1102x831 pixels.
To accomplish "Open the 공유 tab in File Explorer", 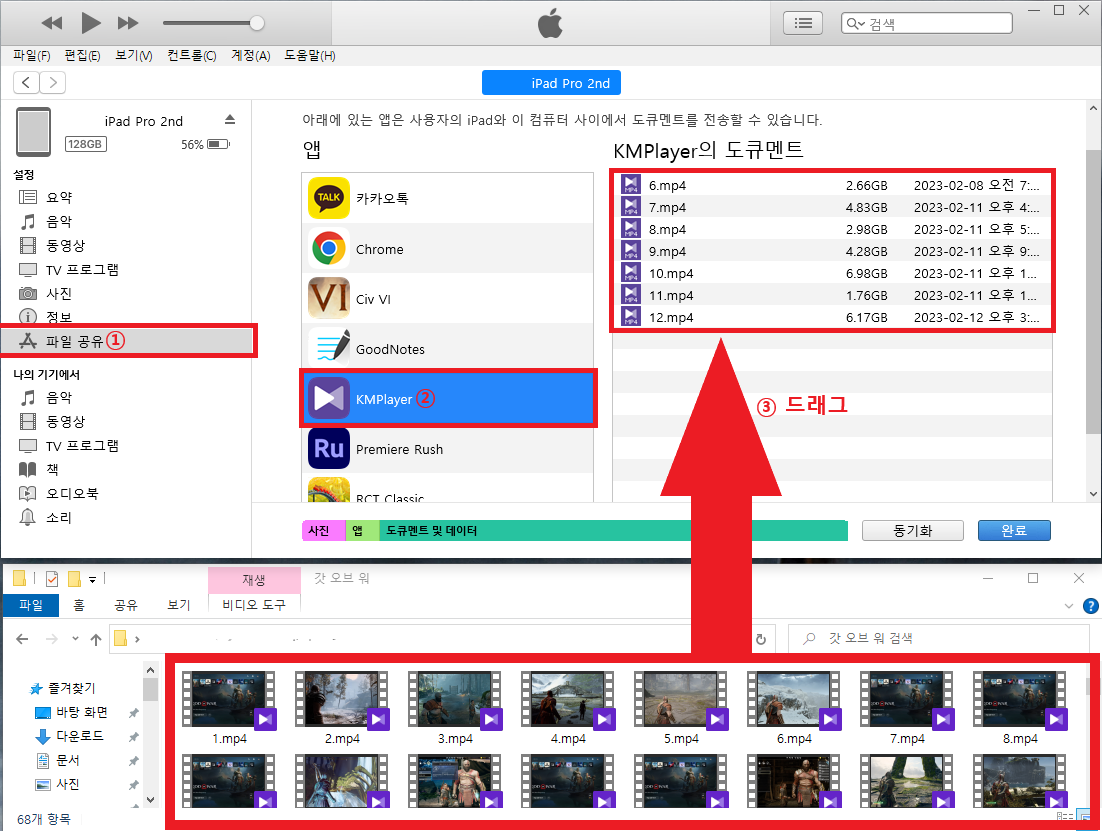I will tap(126, 605).
